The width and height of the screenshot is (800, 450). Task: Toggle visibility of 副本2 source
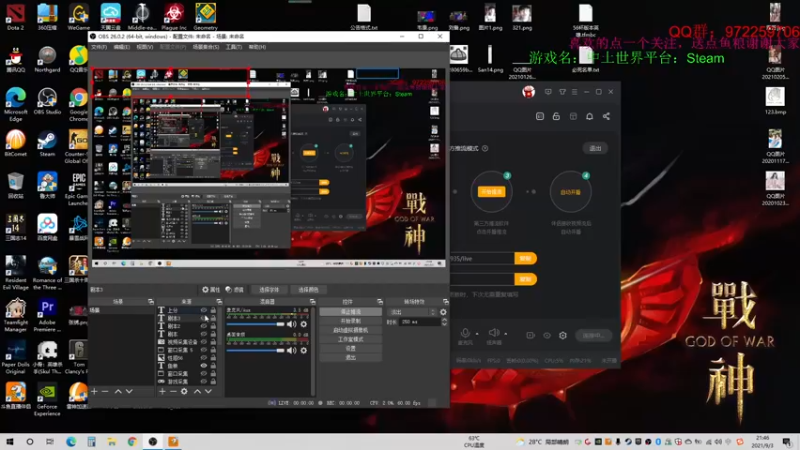click(x=204, y=326)
